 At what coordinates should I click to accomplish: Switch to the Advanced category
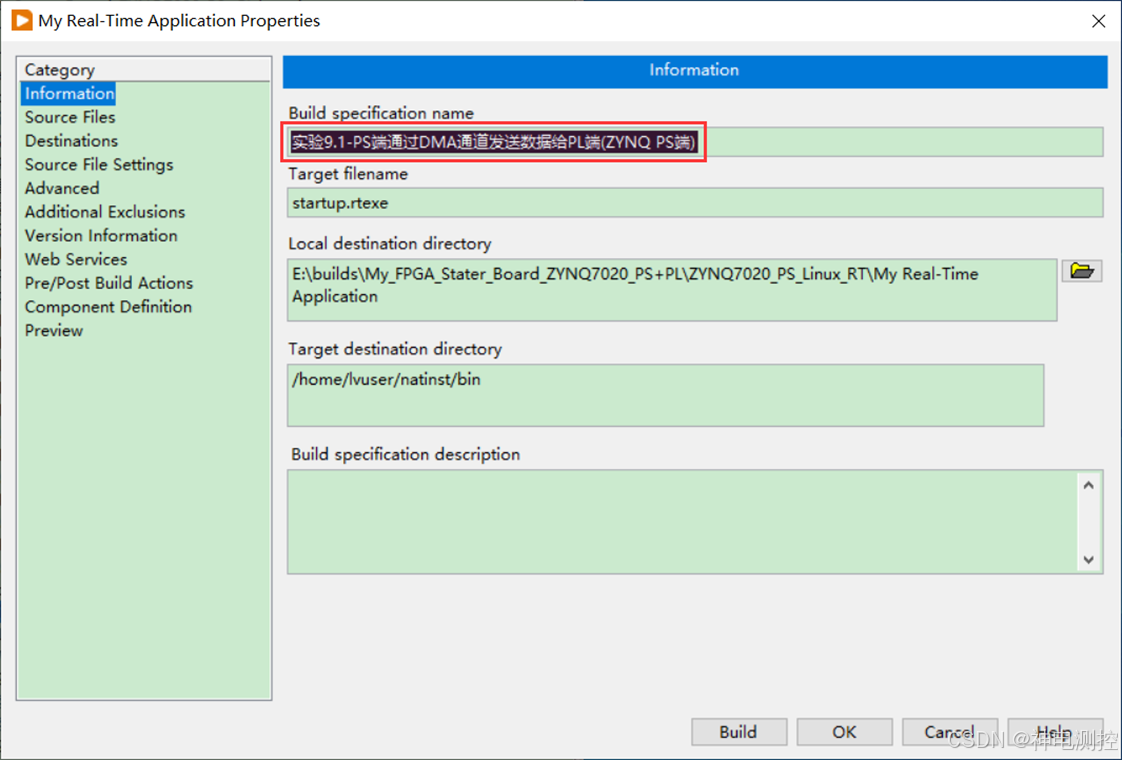(x=62, y=188)
